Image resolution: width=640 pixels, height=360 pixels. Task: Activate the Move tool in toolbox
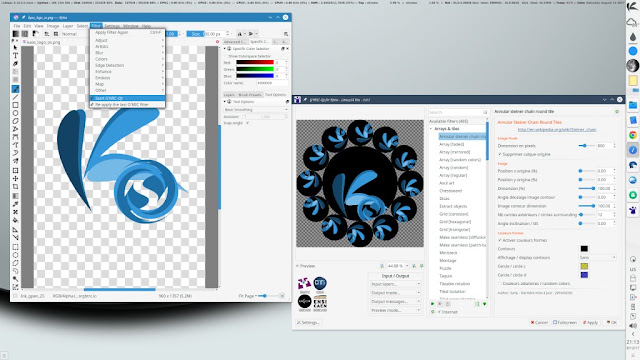pyautogui.click(x=15, y=178)
